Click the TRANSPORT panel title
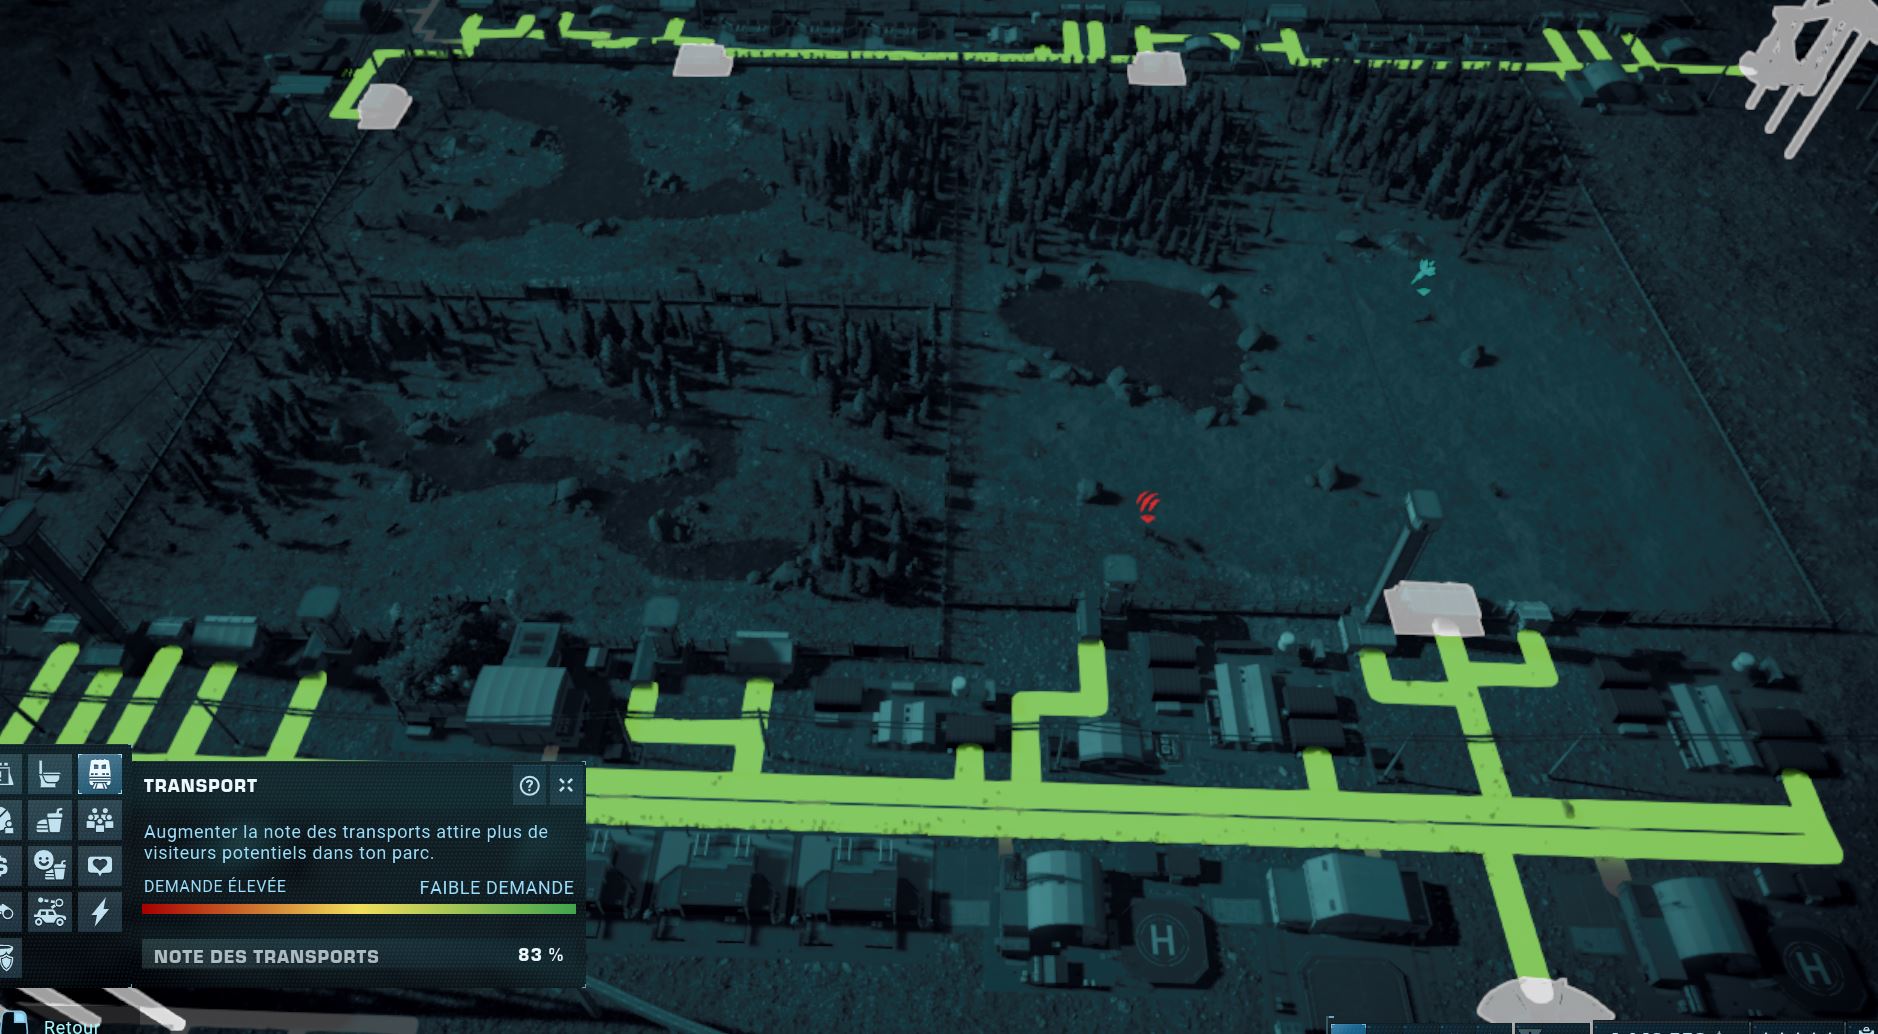Image resolution: width=1878 pixels, height=1034 pixels. point(200,786)
